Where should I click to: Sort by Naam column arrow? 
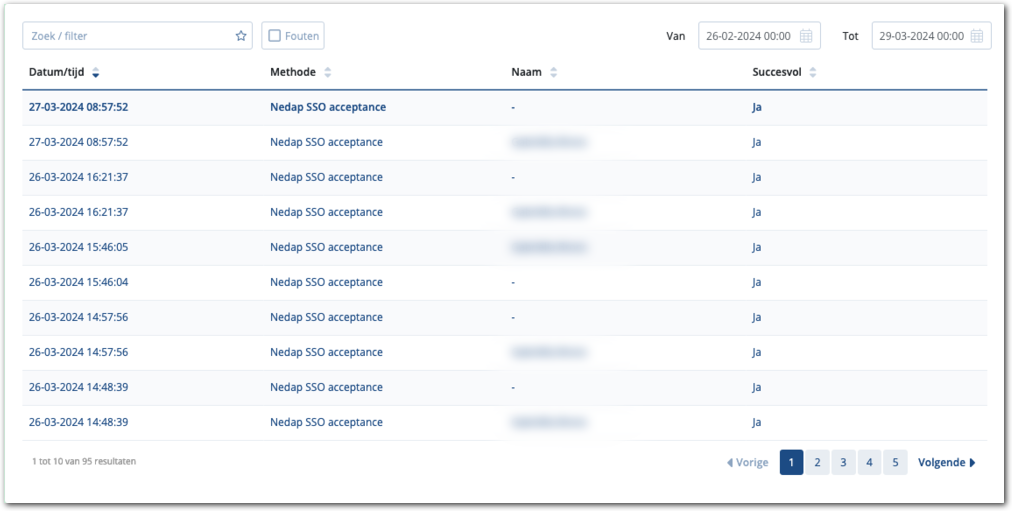pos(554,73)
